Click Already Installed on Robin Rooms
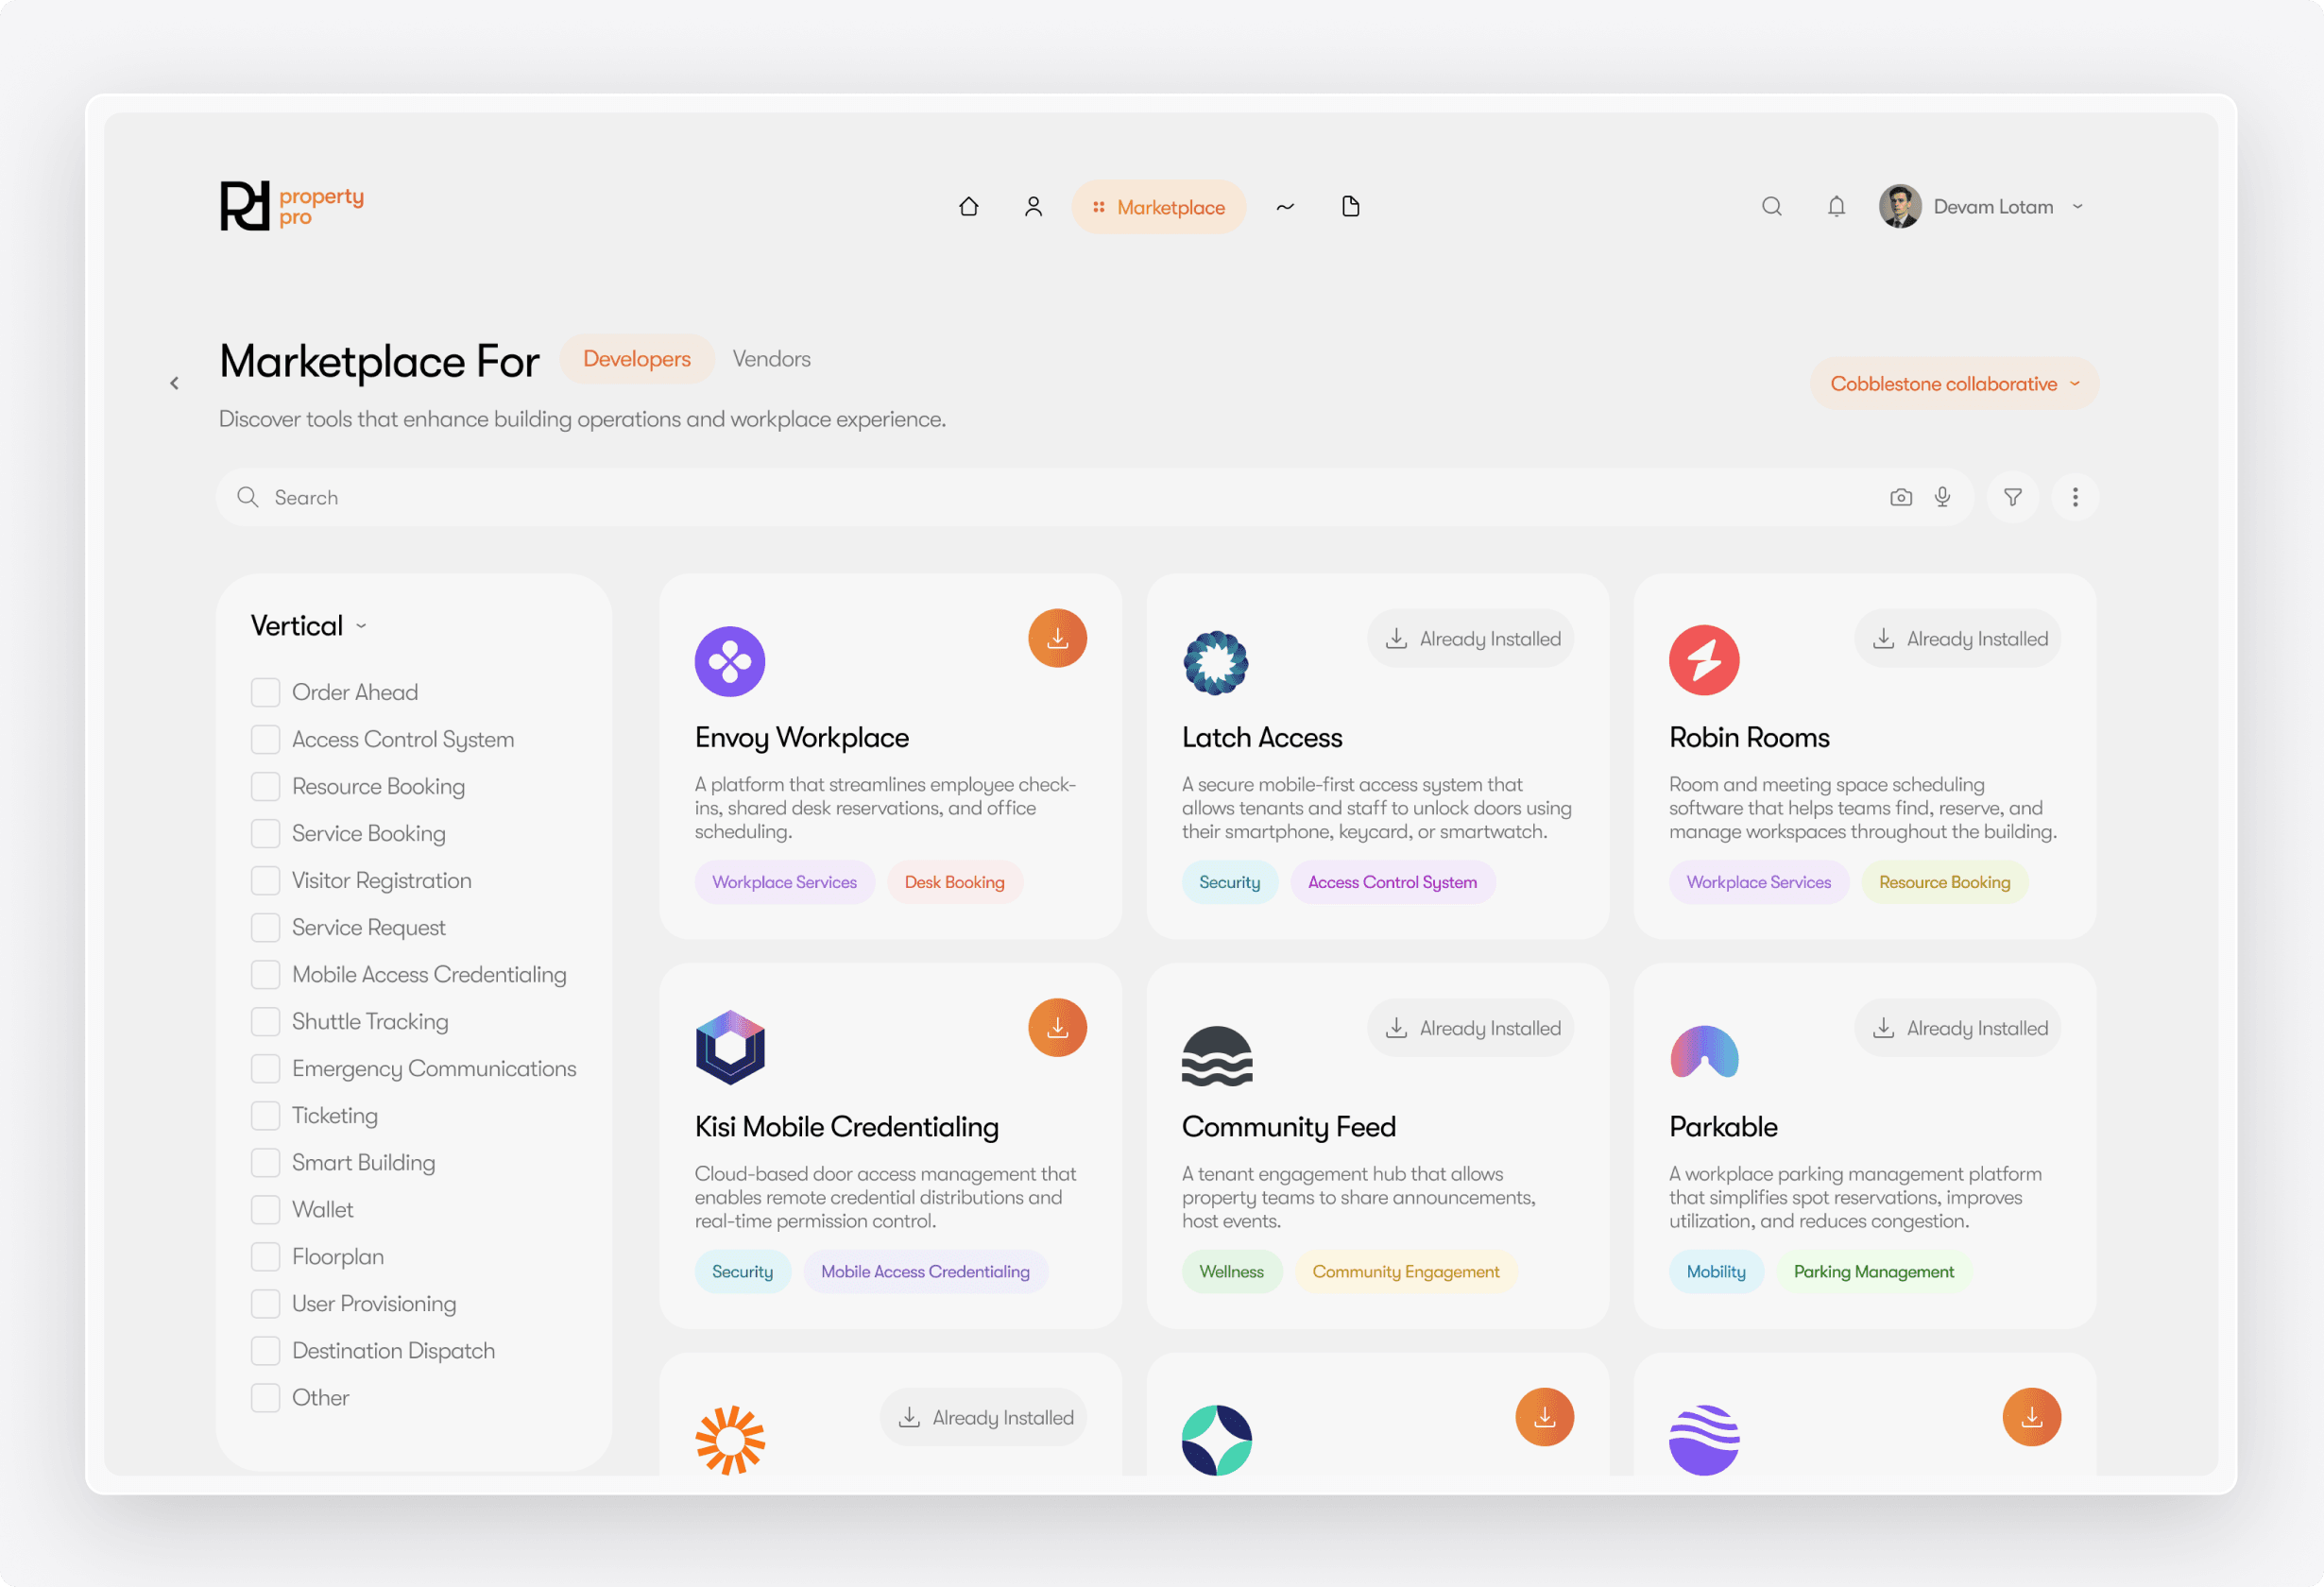Screen dimensions: 2324x1587 click(x=1957, y=638)
